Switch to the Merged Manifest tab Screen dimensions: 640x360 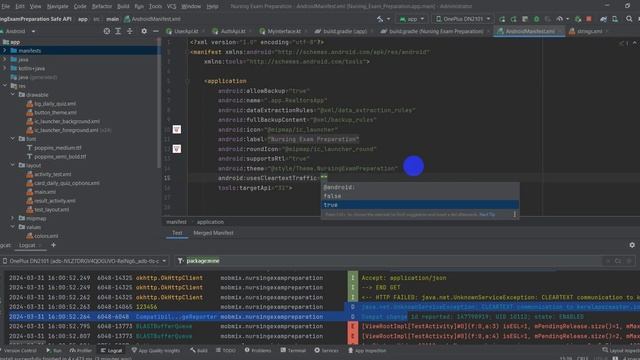click(x=213, y=233)
